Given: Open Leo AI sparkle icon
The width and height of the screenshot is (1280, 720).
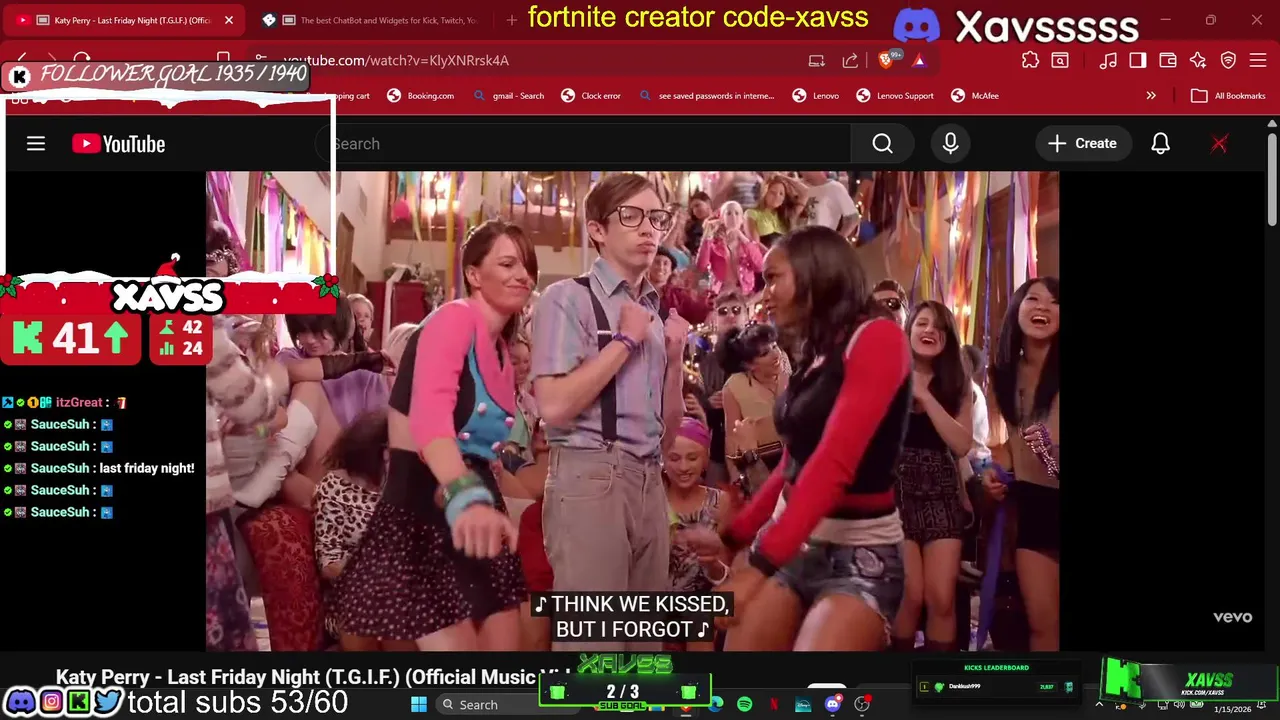Looking at the screenshot, I should click(1198, 61).
